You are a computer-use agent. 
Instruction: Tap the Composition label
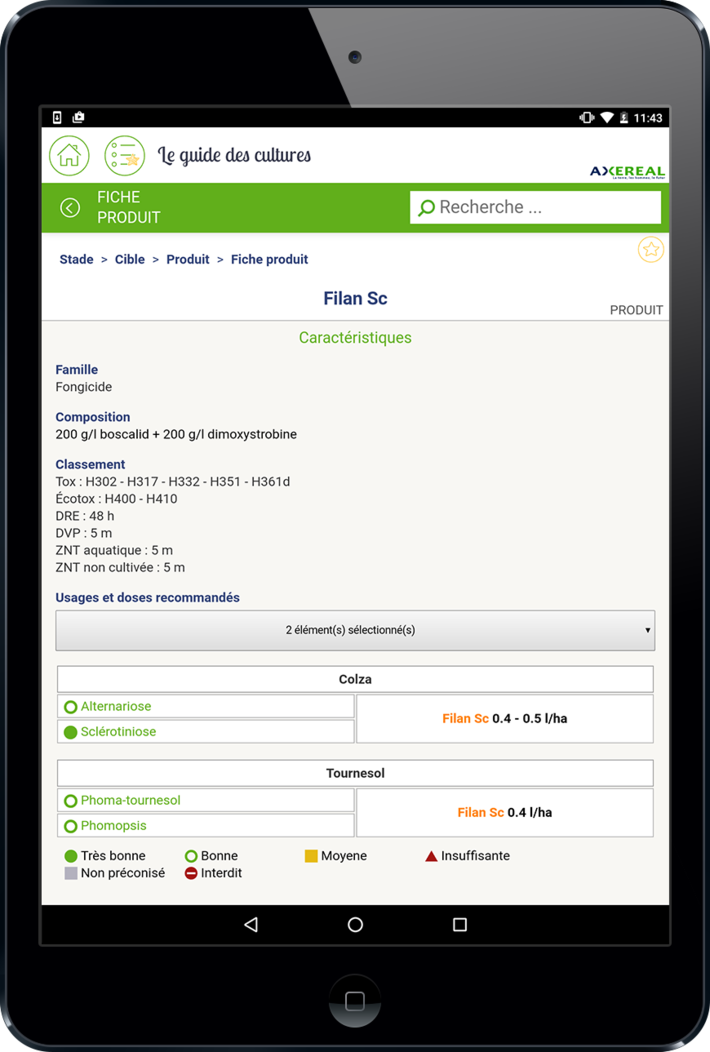[93, 417]
